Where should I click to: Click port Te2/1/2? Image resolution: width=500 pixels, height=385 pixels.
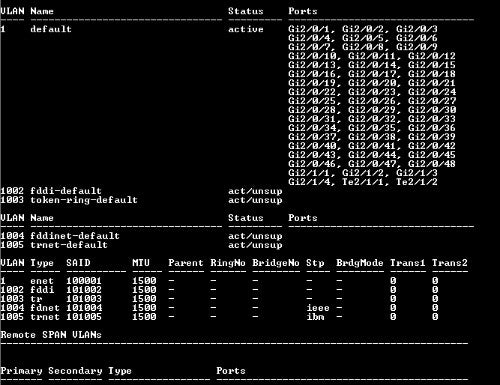pos(417,182)
